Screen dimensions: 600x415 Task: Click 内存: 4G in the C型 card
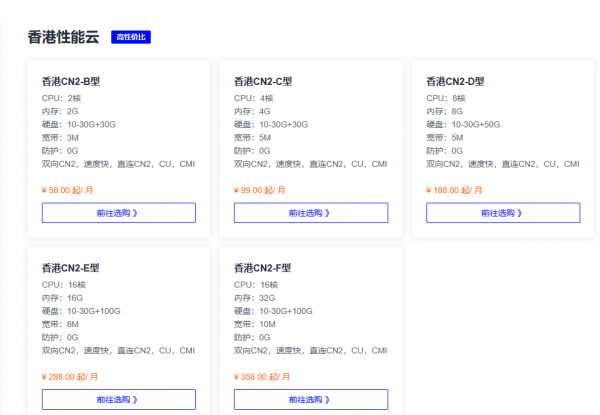252,111
